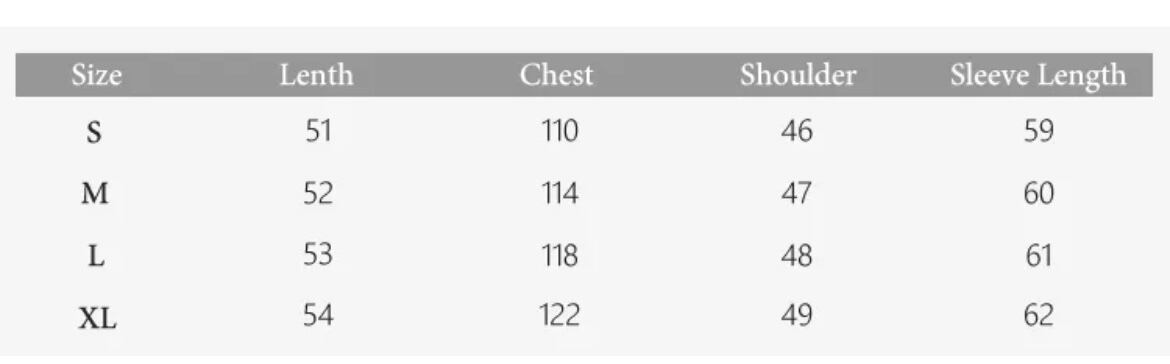1170x364 pixels.
Task: Click the Size column header
Action: pos(97,75)
